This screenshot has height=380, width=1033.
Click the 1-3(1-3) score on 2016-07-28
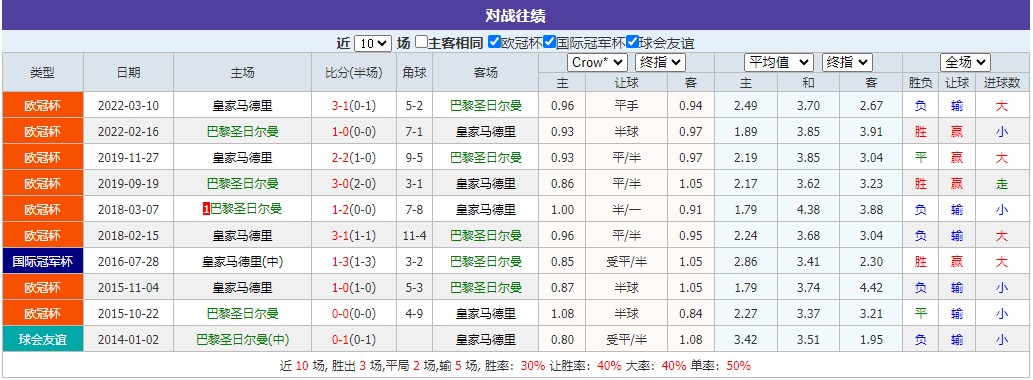pyautogui.click(x=354, y=261)
